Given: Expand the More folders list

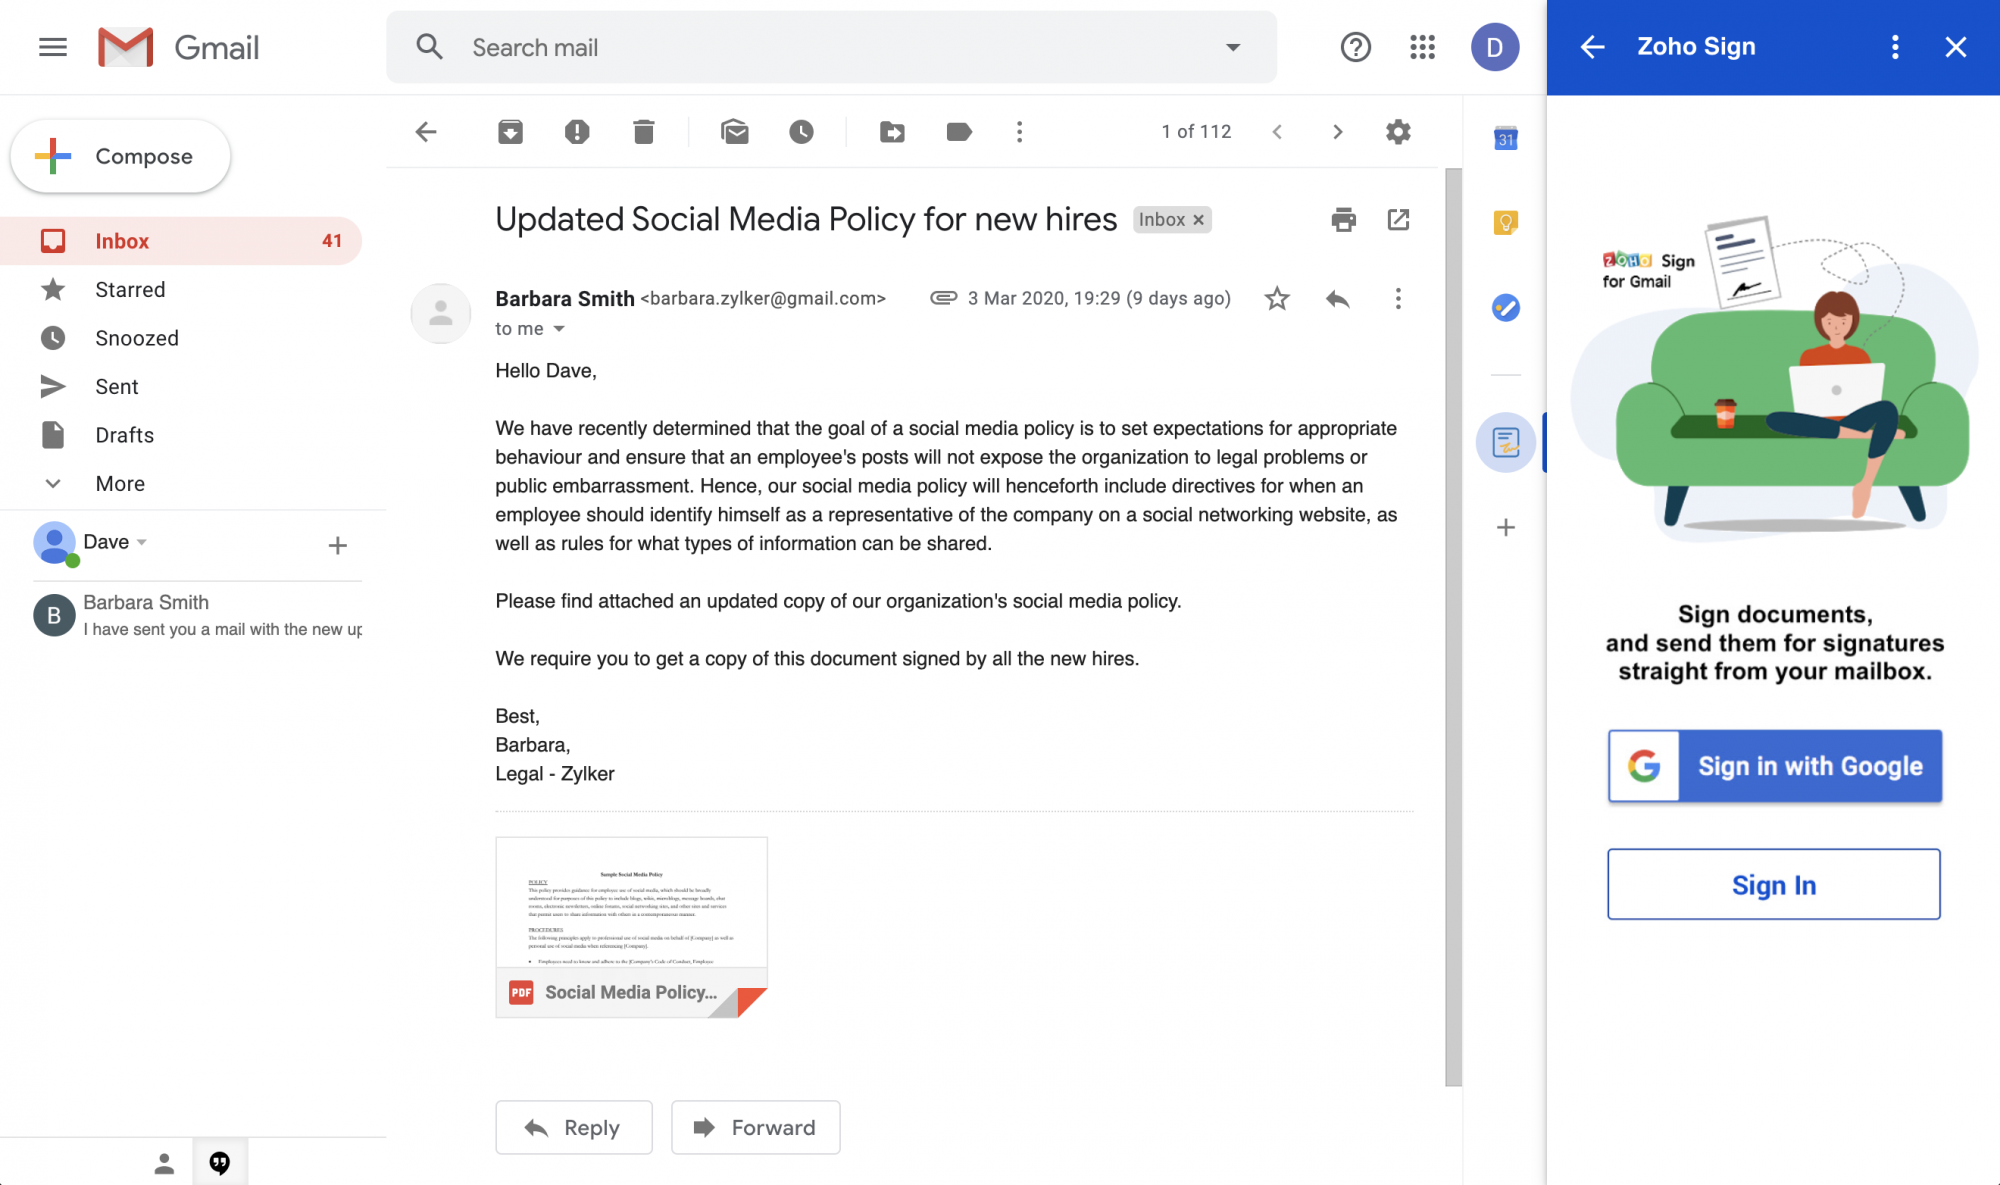Looking at the screenshot, I should (x=120, y=484).
